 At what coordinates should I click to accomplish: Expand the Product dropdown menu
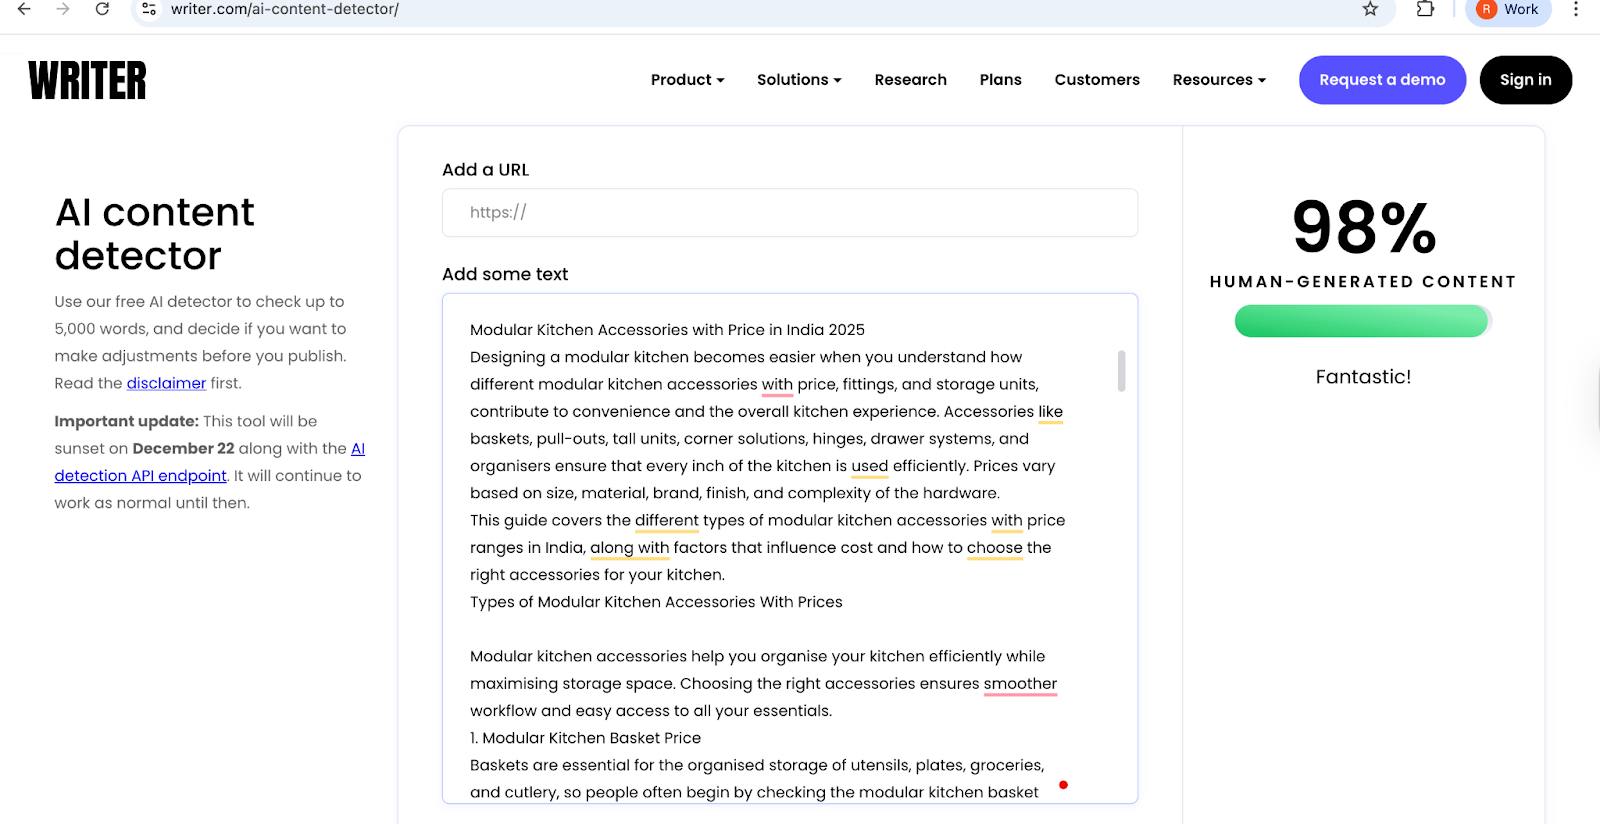coord(687,80)
